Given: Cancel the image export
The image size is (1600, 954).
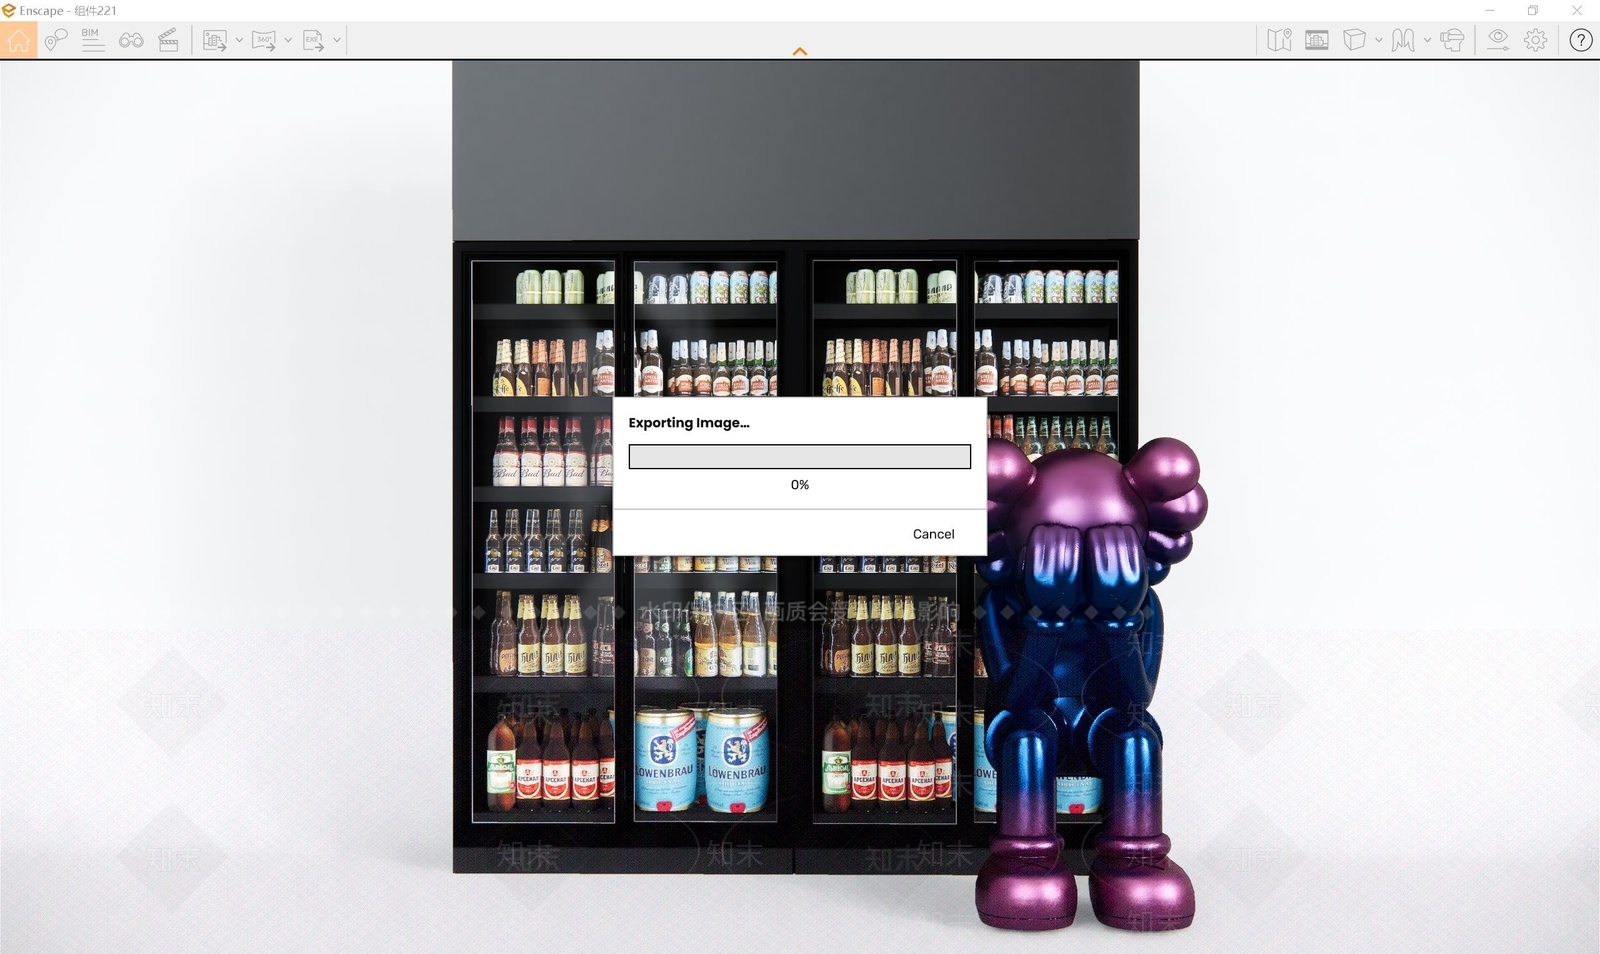Looking at the screenshot, I should 934,534.
